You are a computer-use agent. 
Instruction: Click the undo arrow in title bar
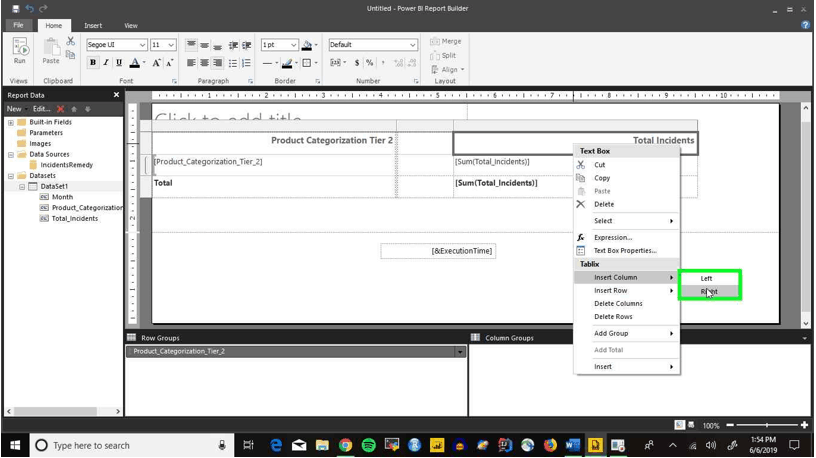coord(30,8)
